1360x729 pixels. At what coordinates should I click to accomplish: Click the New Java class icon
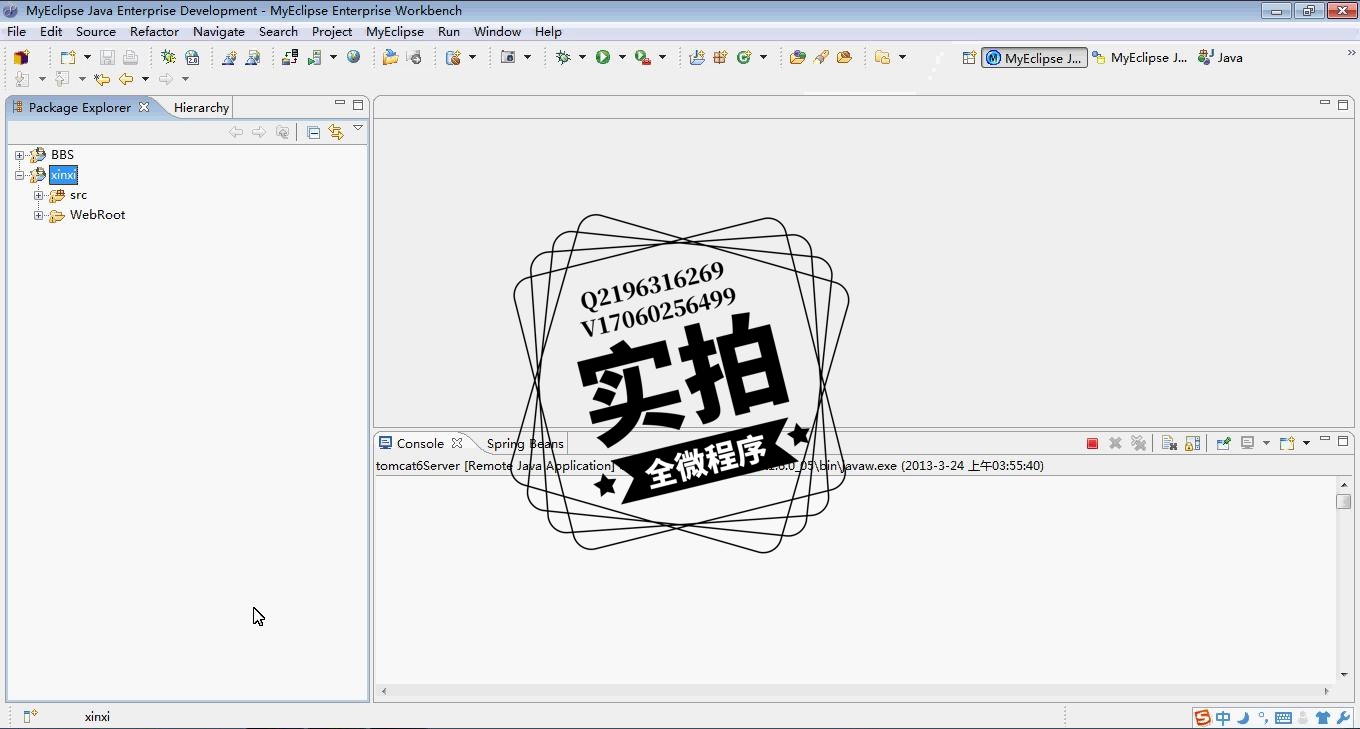[x=744, y=58]
